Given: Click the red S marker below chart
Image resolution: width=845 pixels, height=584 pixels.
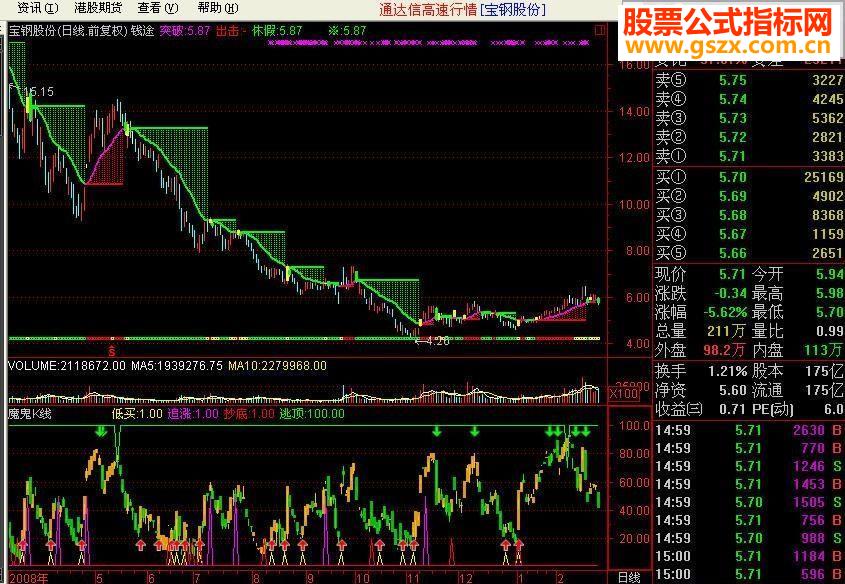Looking at the screenshot, I should tap(112, 351).
